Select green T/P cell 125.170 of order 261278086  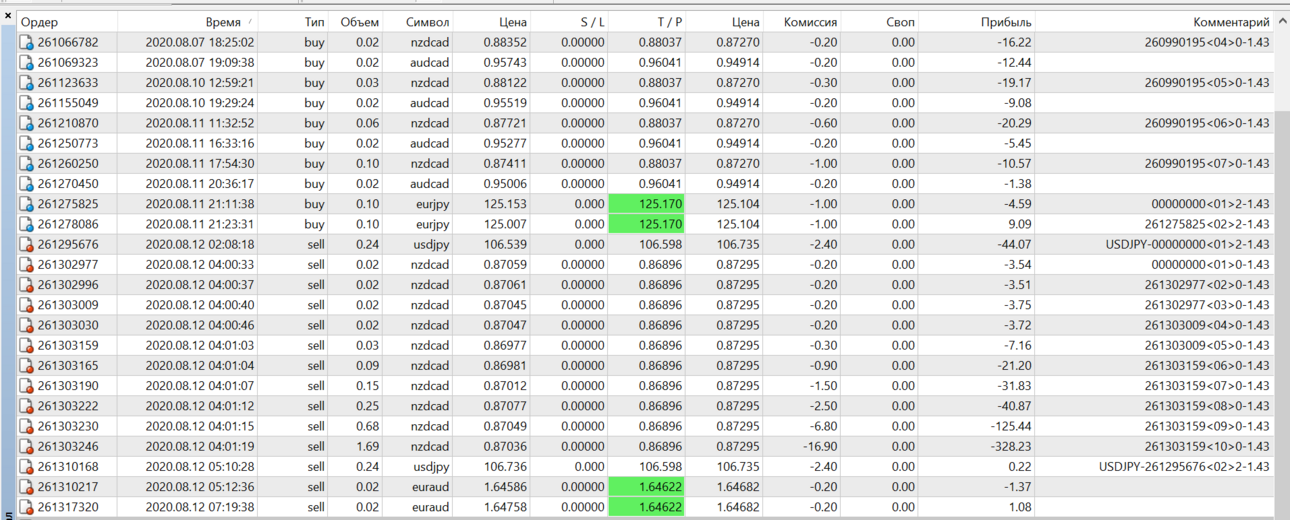pyautogui.click(x=647, y=224)
